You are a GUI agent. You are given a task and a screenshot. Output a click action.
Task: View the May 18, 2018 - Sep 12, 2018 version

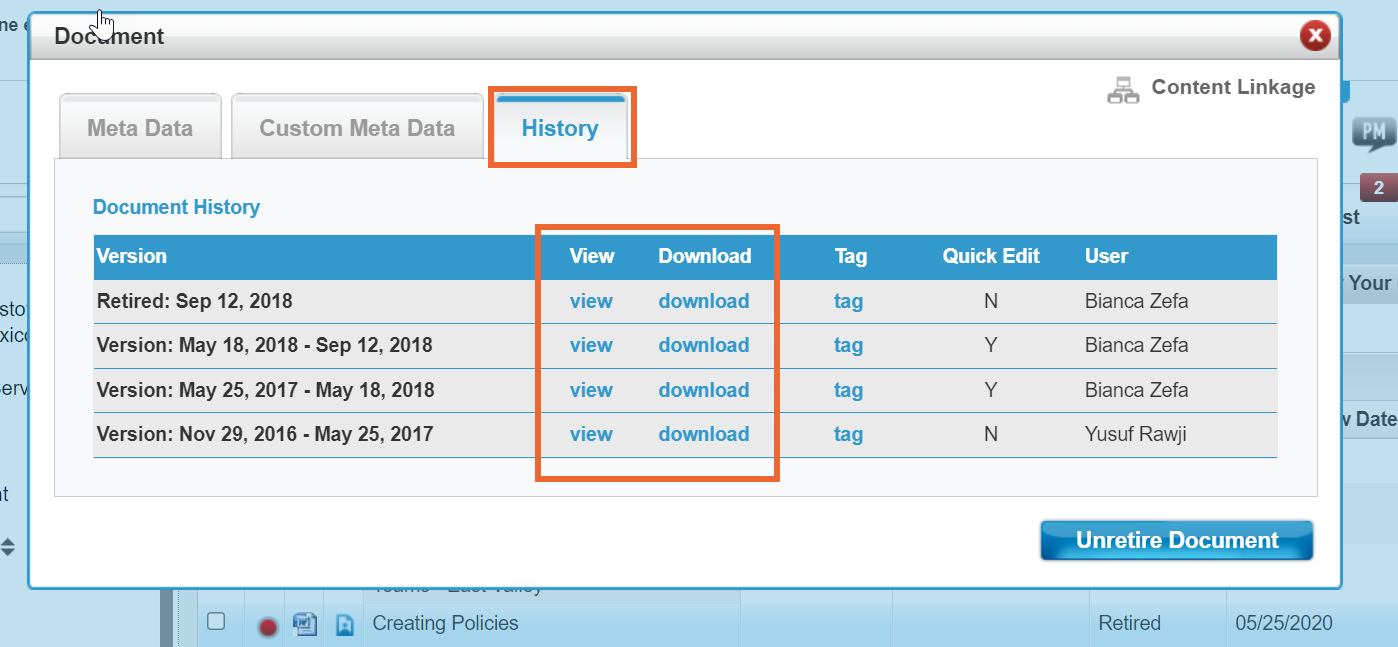(591, 345)
